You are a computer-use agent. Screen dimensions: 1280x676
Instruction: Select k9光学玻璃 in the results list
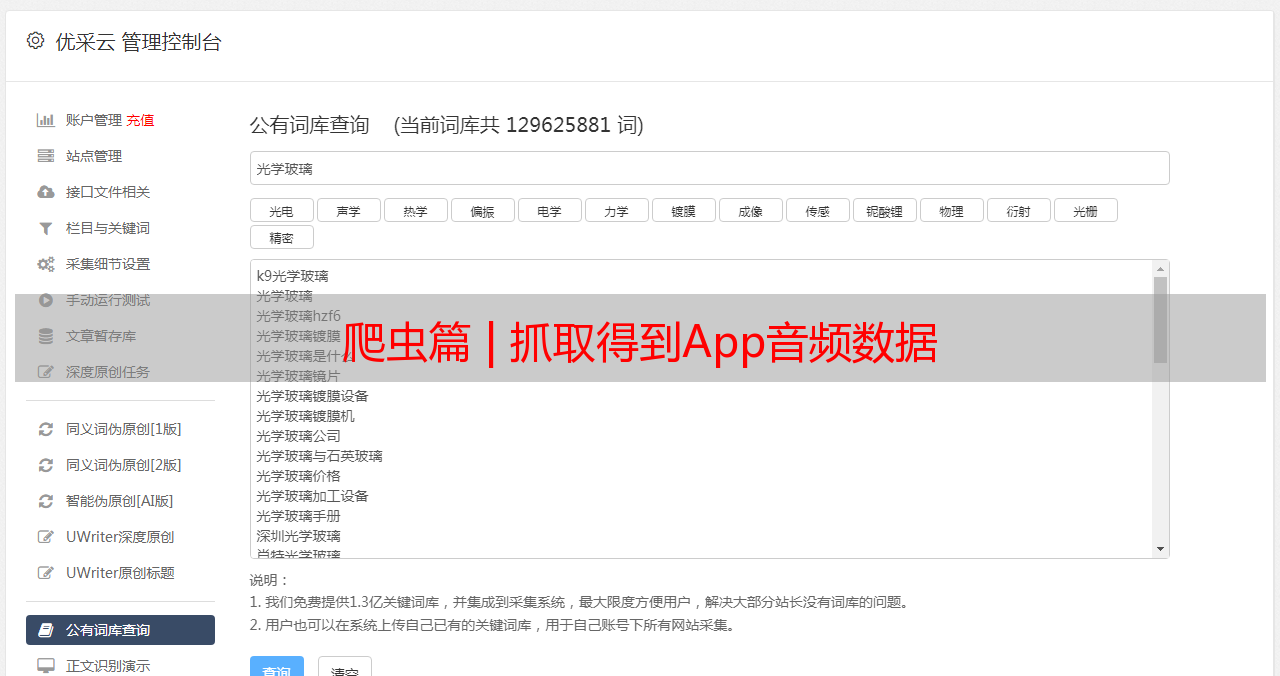[x=292, y=276]
